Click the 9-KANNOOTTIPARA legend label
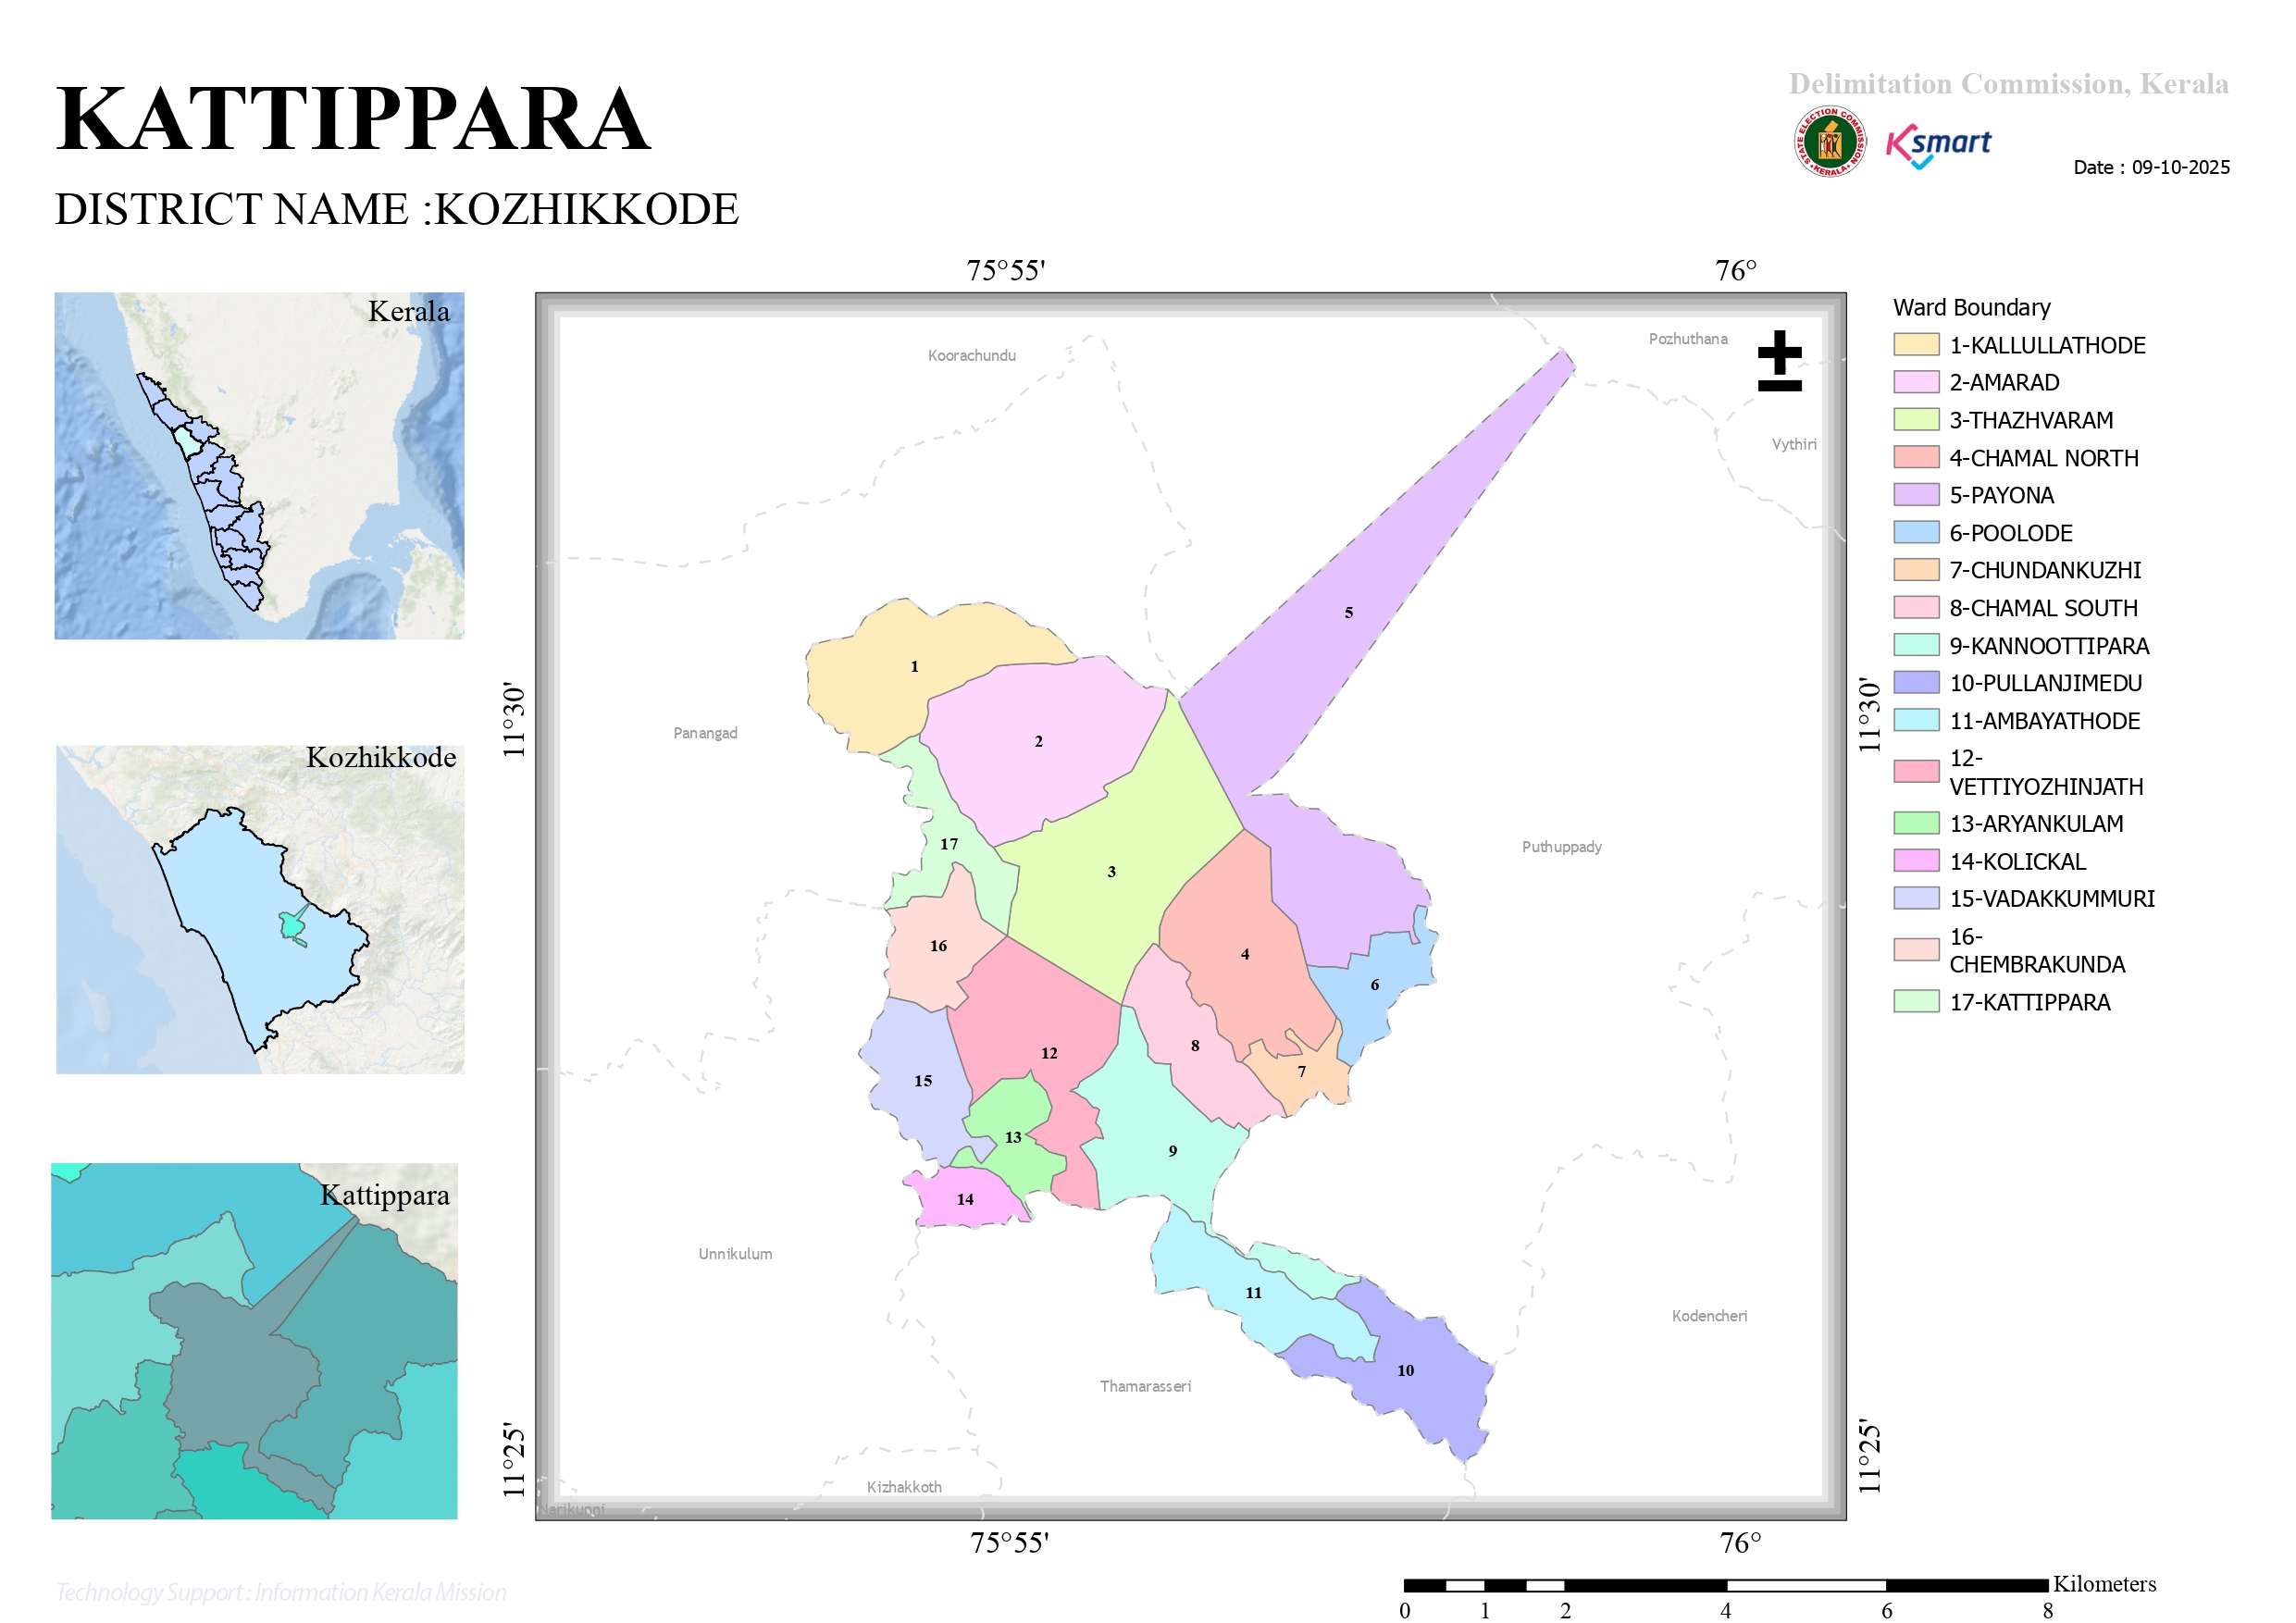Screen dimensions: 2296x1623 tap(2048, 646)
